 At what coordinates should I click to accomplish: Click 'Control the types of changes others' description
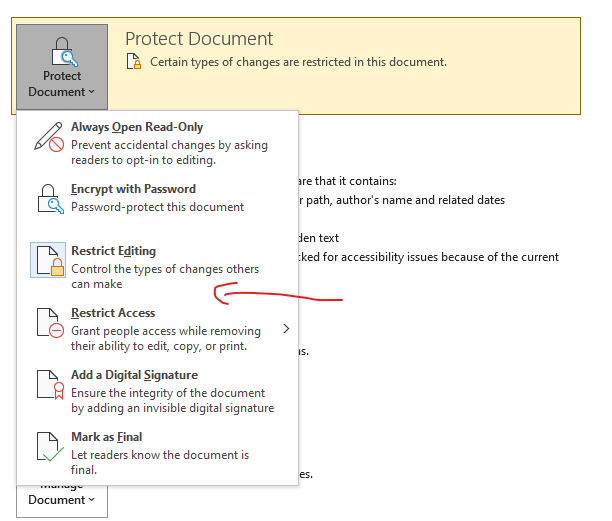tap(165, 269)
